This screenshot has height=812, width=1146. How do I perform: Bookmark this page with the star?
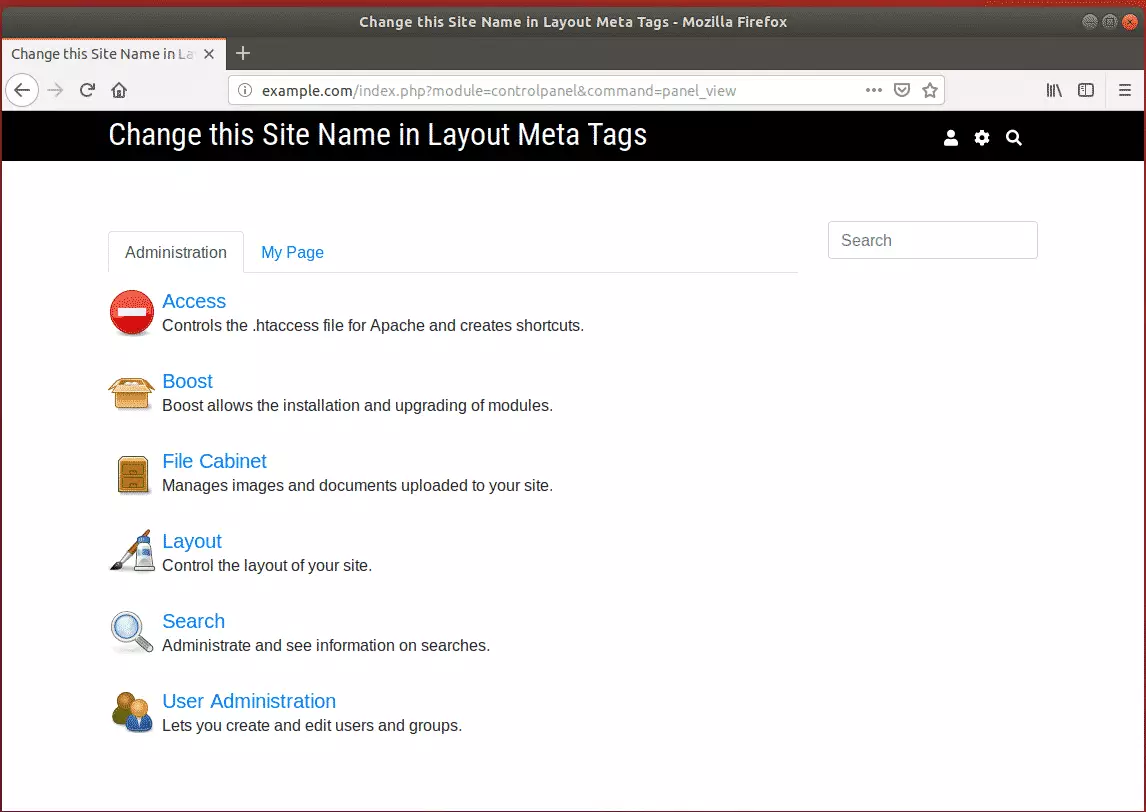tap(930, 90)
